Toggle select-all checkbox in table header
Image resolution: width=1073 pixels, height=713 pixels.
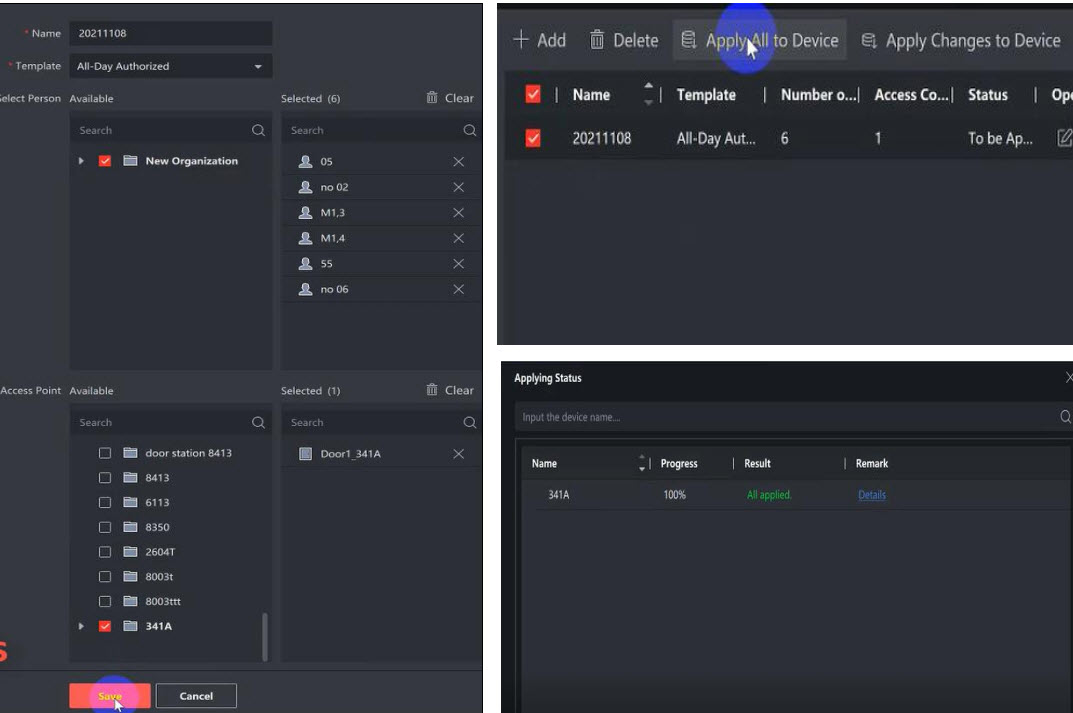[x=533, y=95]
